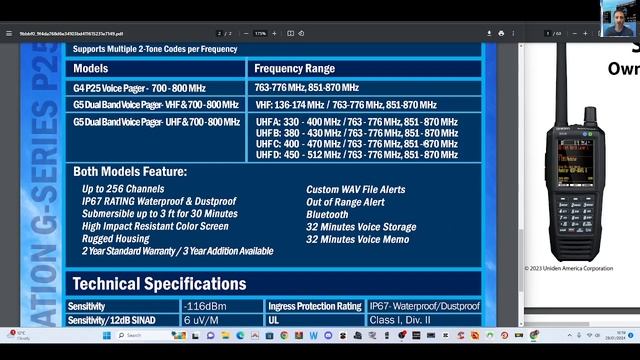
Task: Open the chat app on taskbar
Action: pos(211,336)
